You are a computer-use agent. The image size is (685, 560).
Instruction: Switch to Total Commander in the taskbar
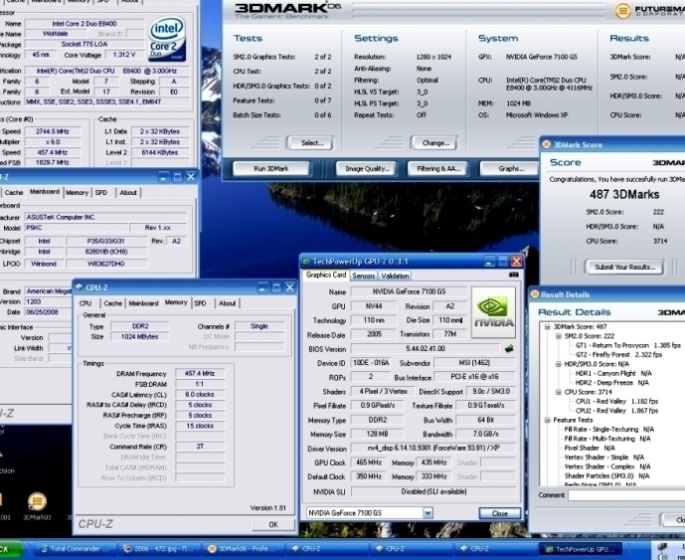(75, 549)
